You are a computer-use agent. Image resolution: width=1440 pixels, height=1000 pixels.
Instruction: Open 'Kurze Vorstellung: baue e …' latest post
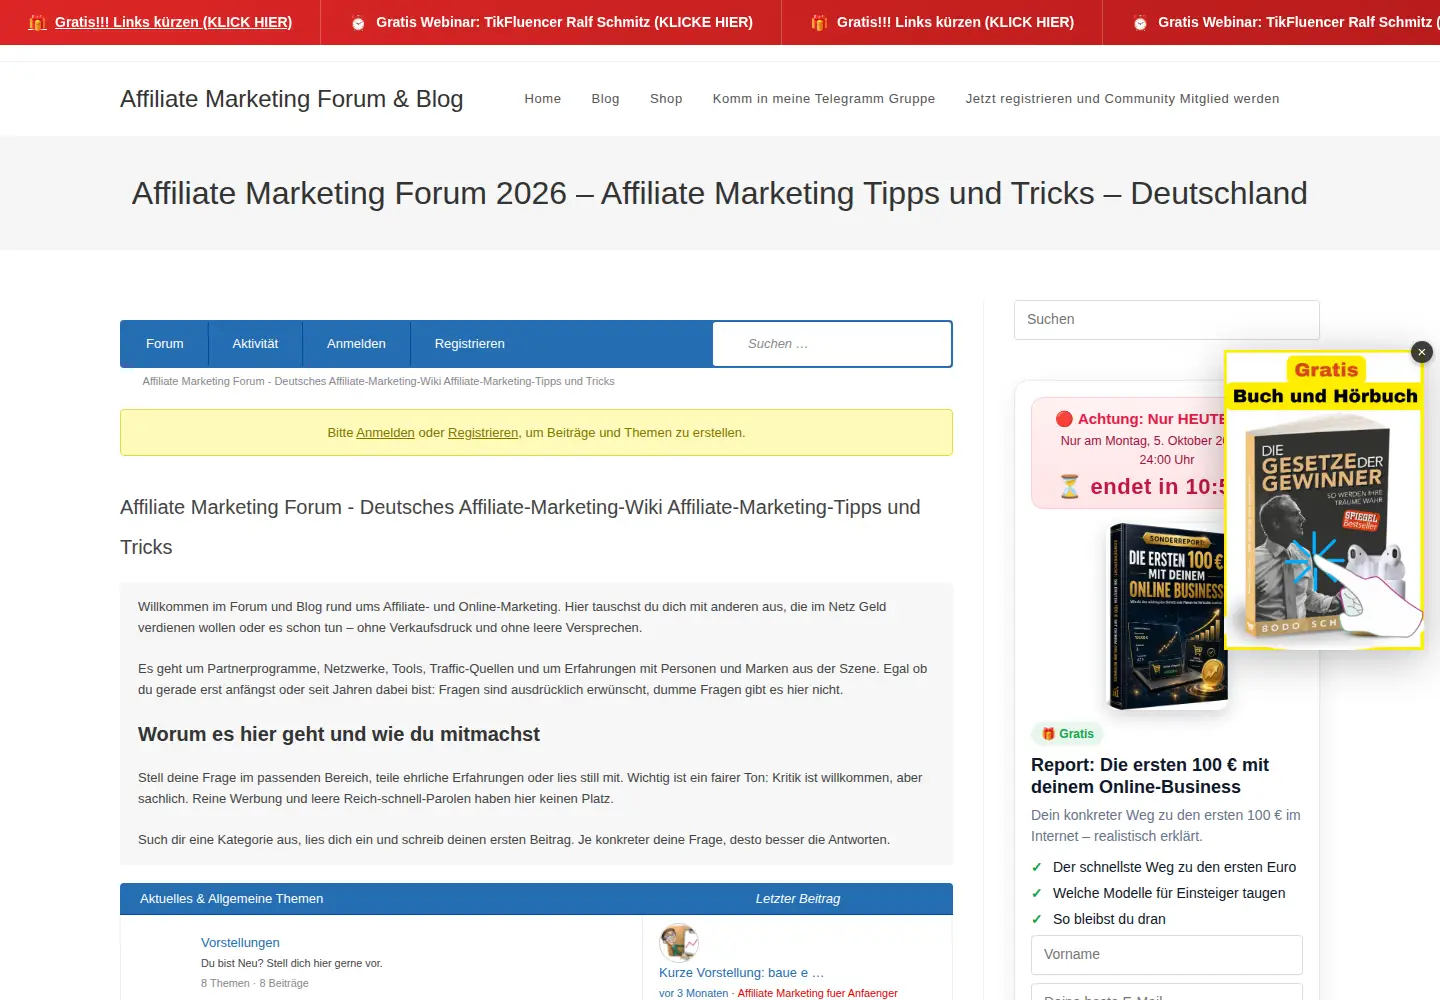741,973
